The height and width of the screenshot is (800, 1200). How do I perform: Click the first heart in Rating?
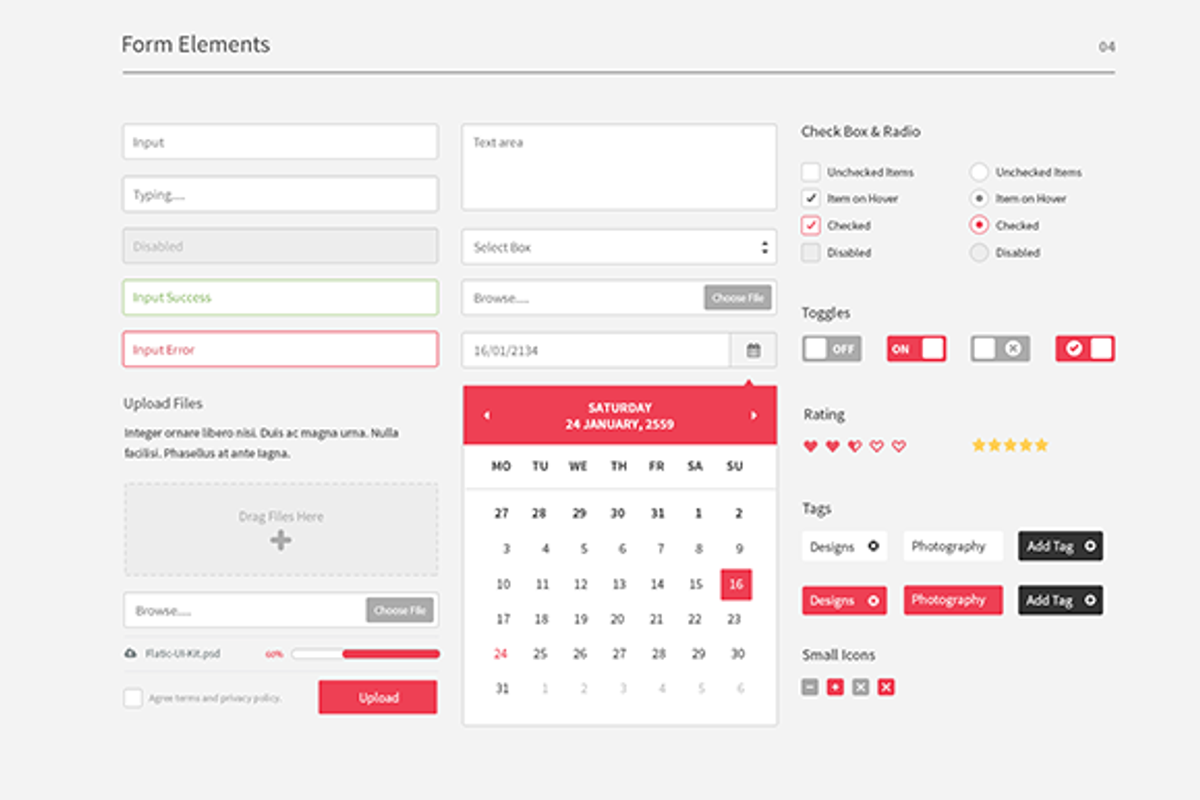(x=811, y=446)
